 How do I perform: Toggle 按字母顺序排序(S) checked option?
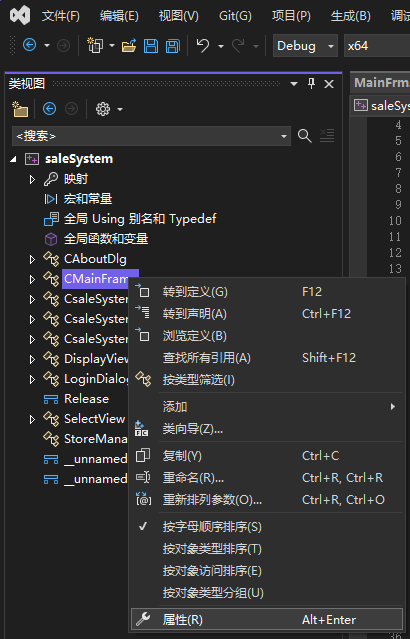267,527
